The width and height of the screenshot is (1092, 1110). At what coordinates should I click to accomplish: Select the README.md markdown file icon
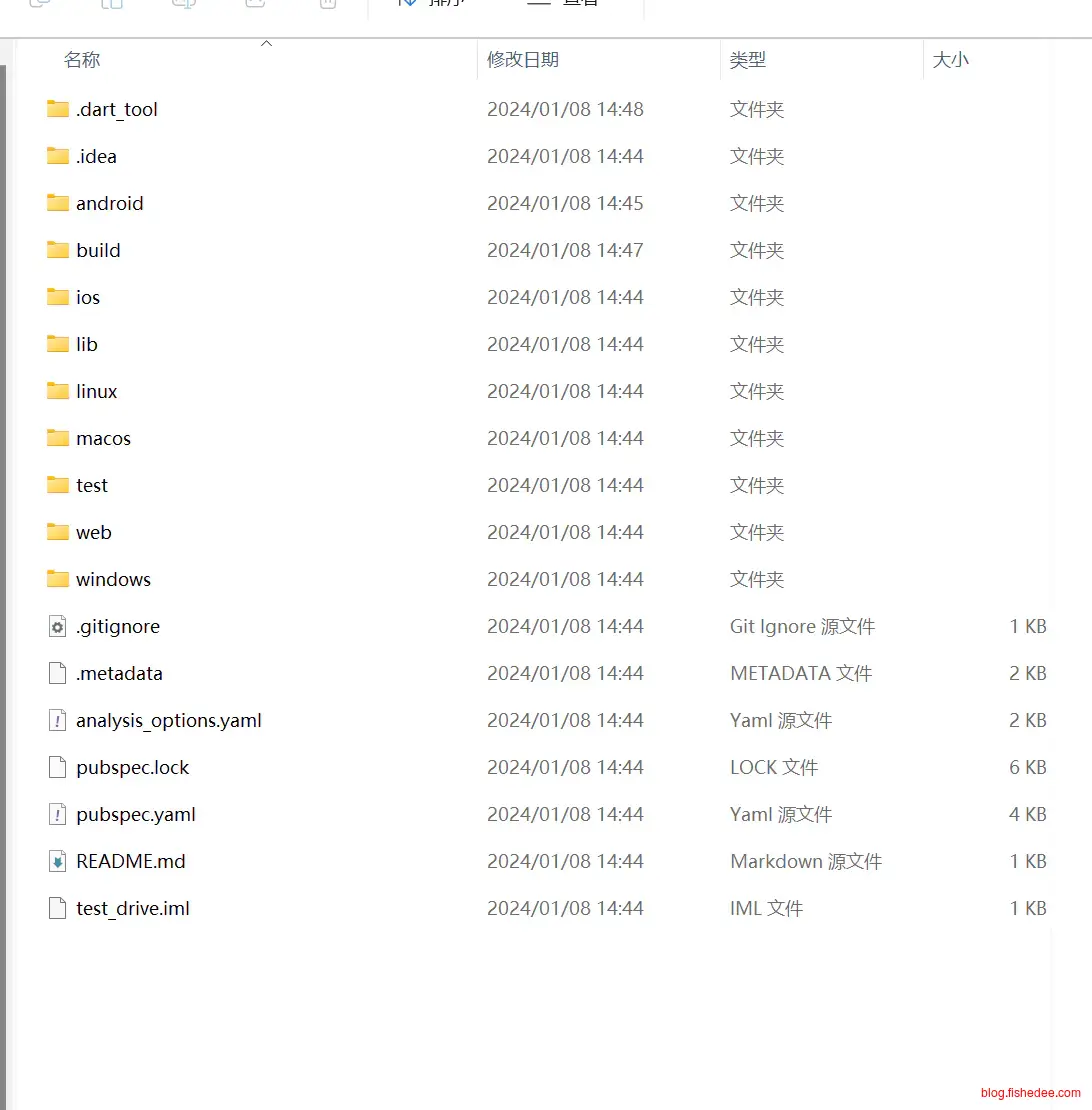pos(57,861)
